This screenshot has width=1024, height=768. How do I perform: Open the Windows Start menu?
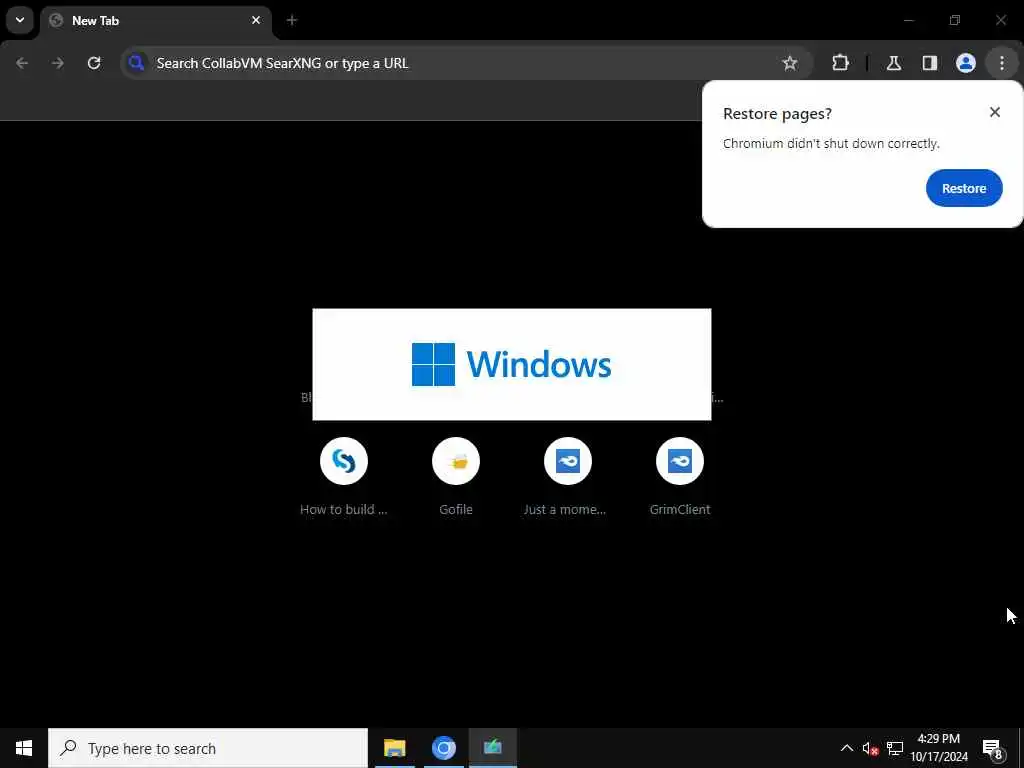[24, 748]
